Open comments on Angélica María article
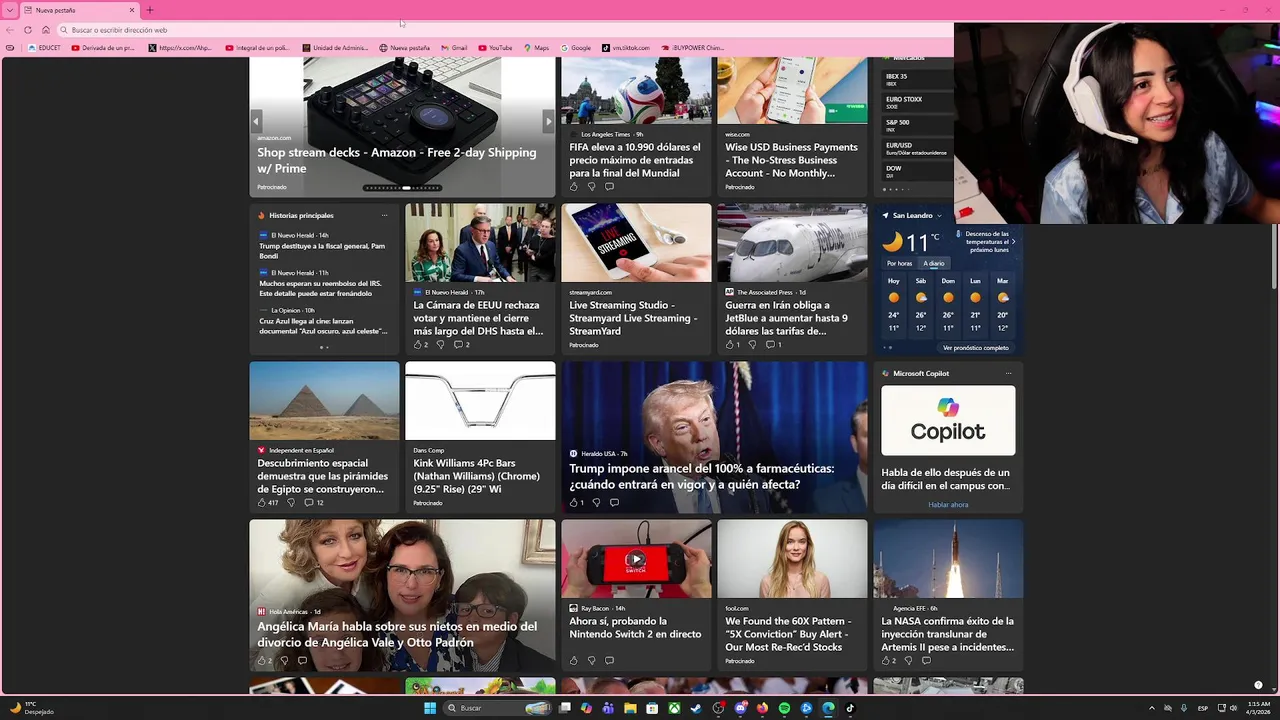Image resolution: width=1280 pixels, height=720 pixels. point(302,660)
